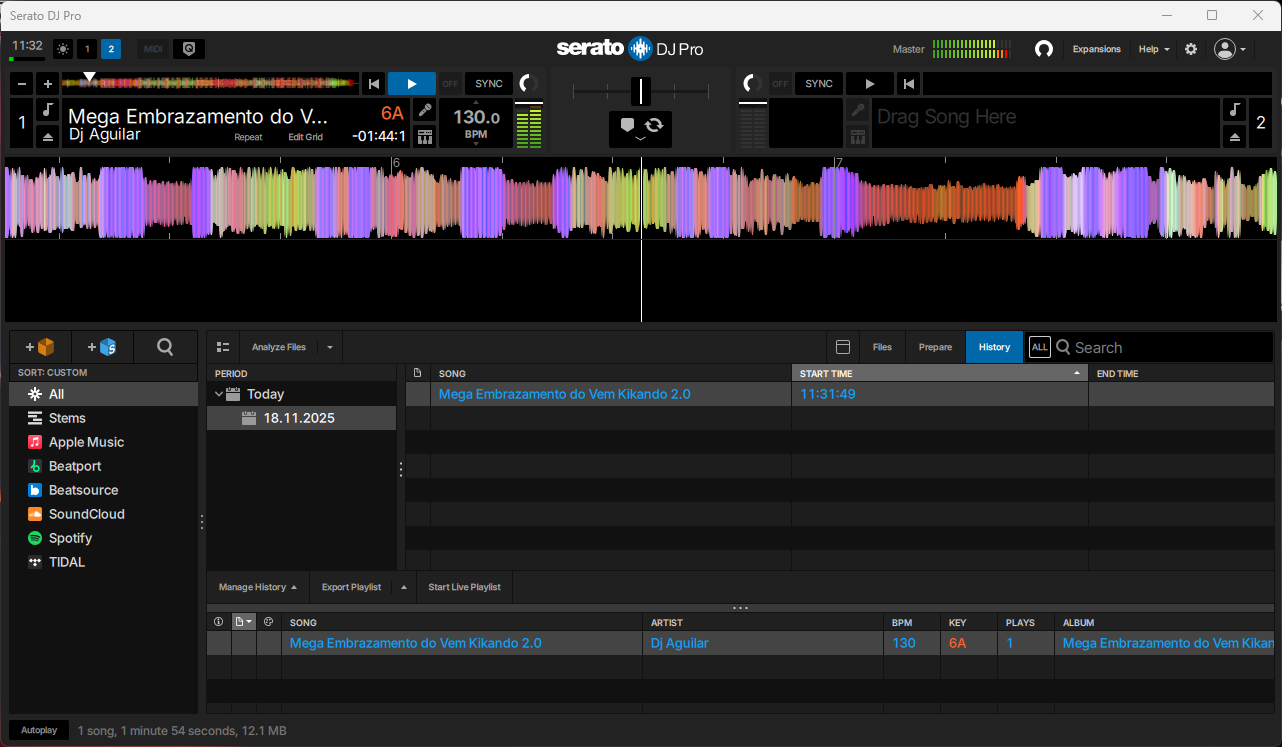
Task: Toggle the day/night brightness mode
Action: pyautogui.click(x=63, y=49)
